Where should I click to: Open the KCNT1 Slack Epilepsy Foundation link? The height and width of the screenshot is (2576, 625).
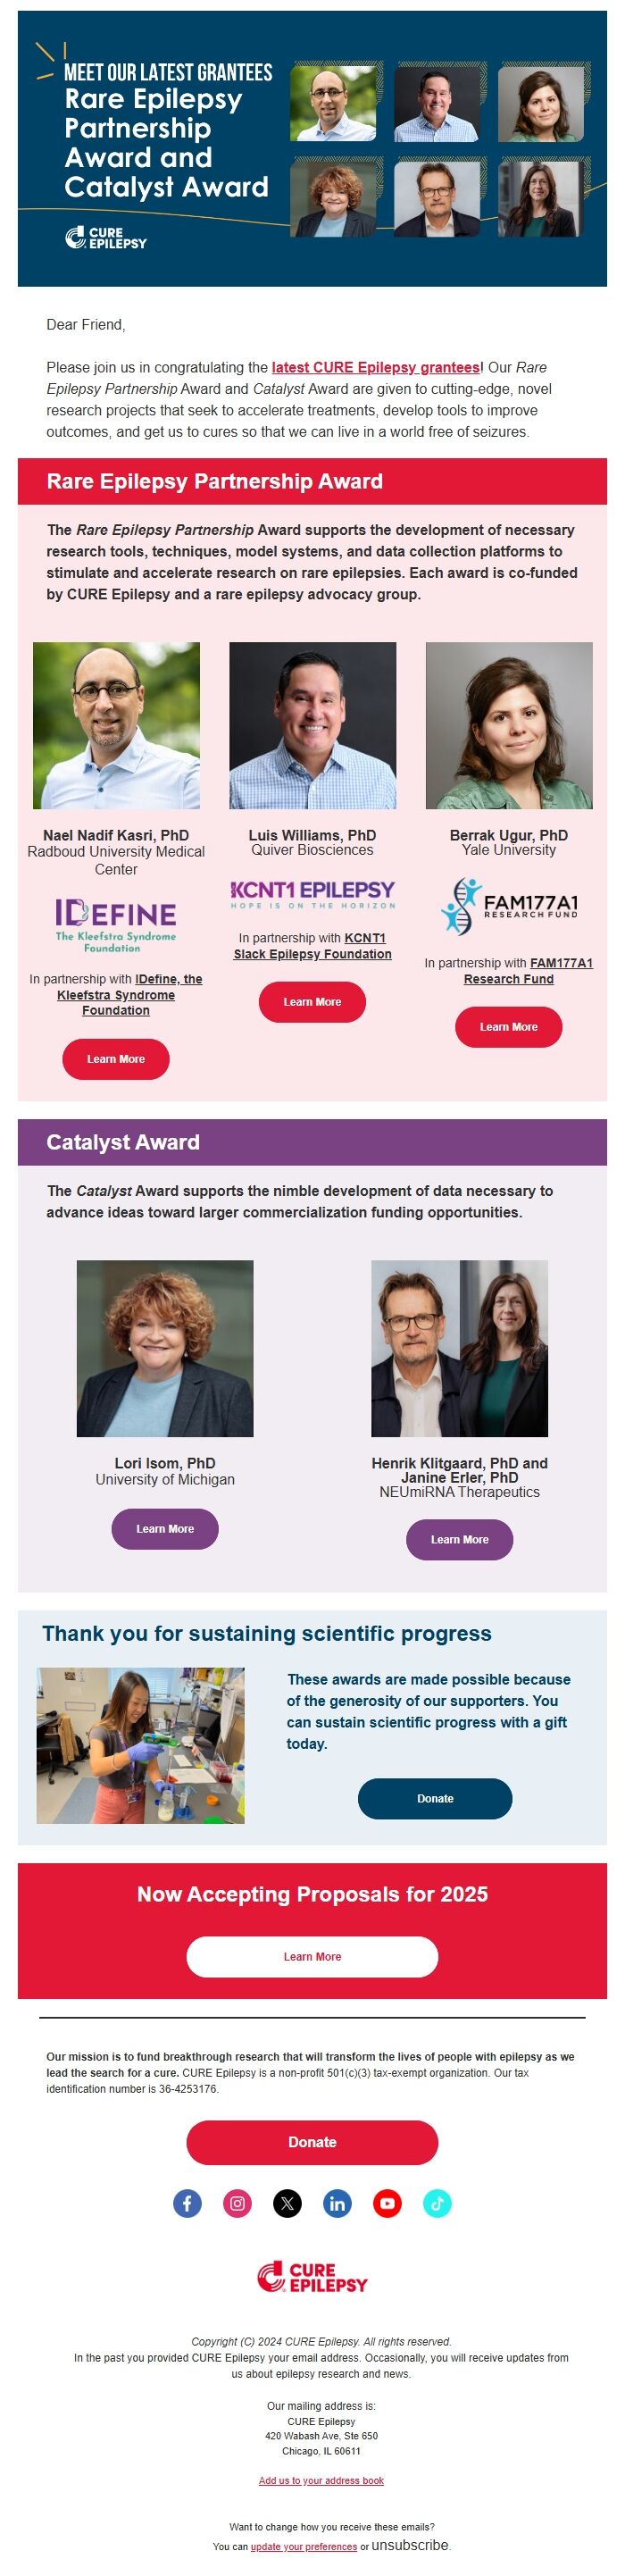pos(312,946)
